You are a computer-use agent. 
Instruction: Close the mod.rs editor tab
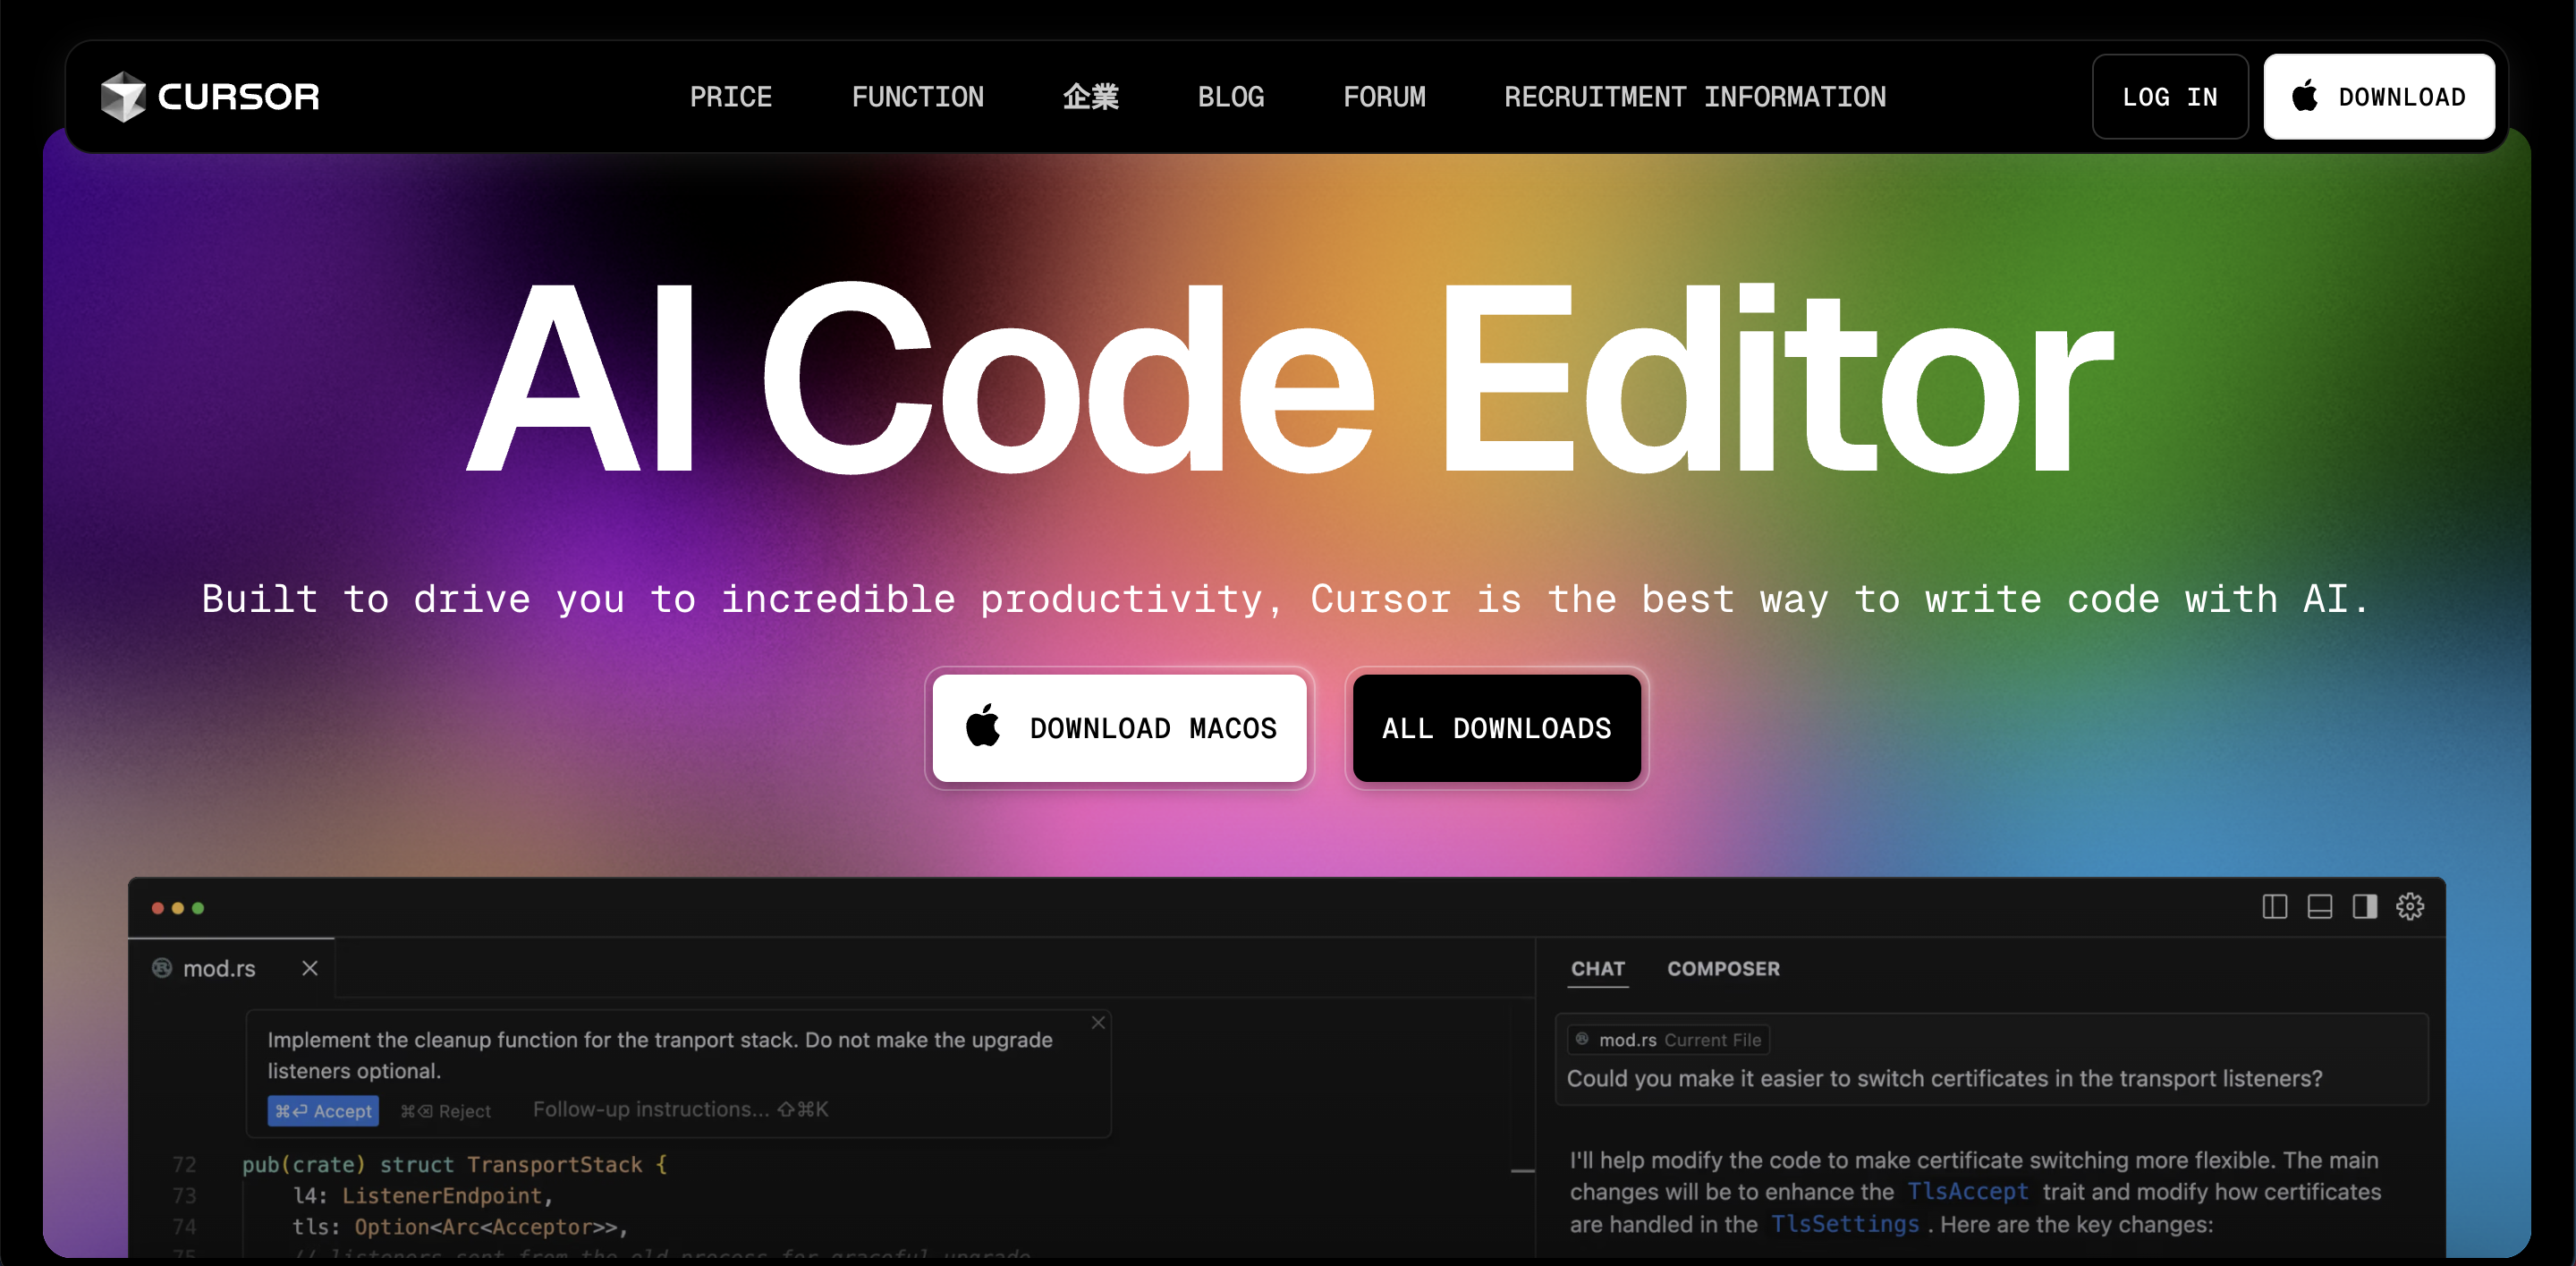tap(310, 968)
